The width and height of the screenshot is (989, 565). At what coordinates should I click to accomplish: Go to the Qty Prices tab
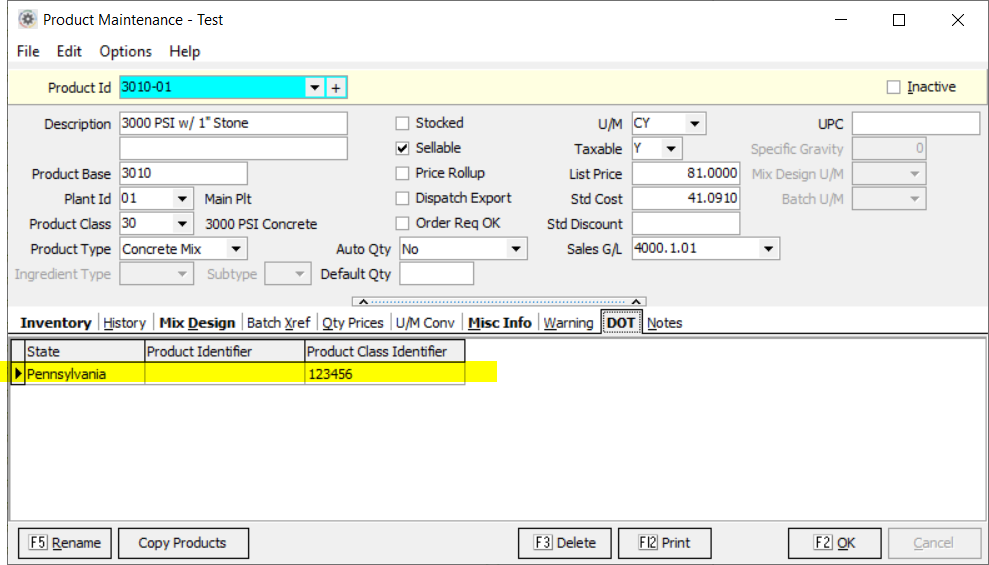click(352, 323)
